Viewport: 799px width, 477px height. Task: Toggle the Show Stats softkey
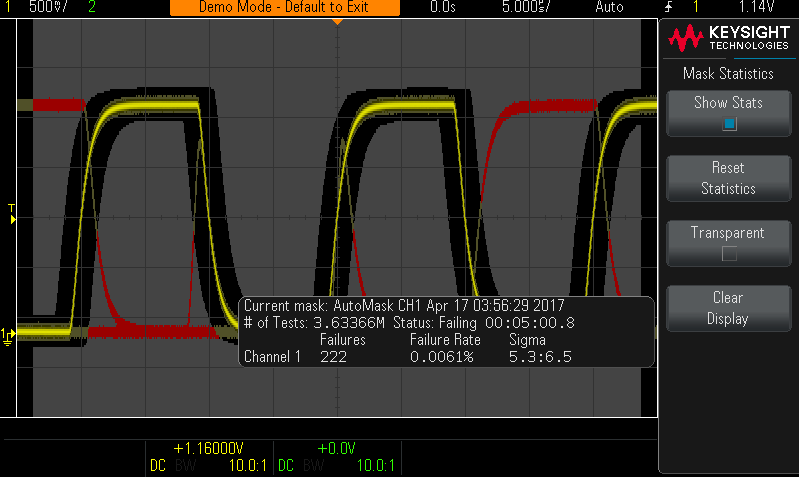point(728,112)
